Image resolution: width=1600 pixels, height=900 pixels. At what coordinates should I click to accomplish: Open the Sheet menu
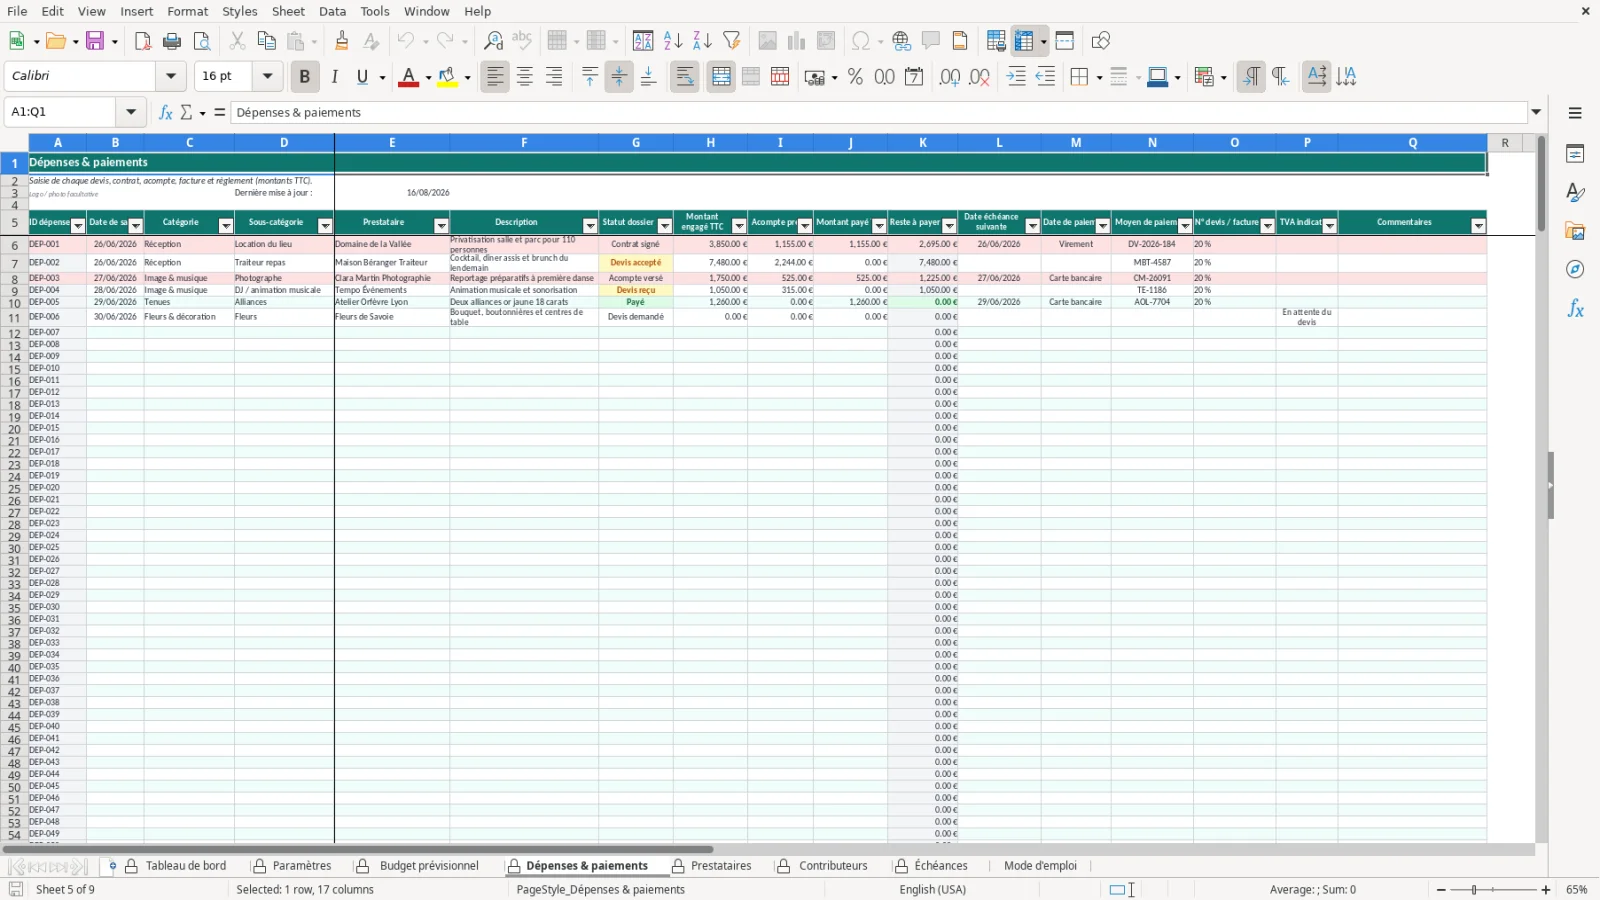click(x=288, y=11)
